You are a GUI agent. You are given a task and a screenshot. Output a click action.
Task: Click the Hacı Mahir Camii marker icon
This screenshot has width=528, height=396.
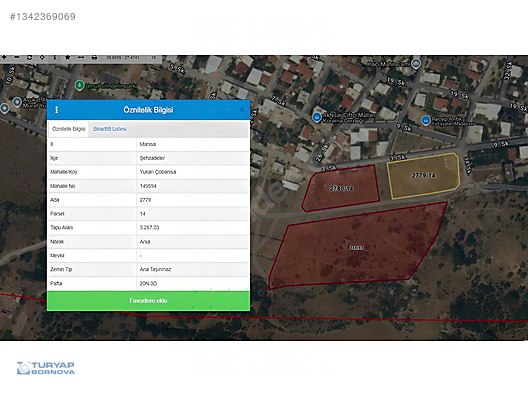pyautogui.click(x=416, y=63)
